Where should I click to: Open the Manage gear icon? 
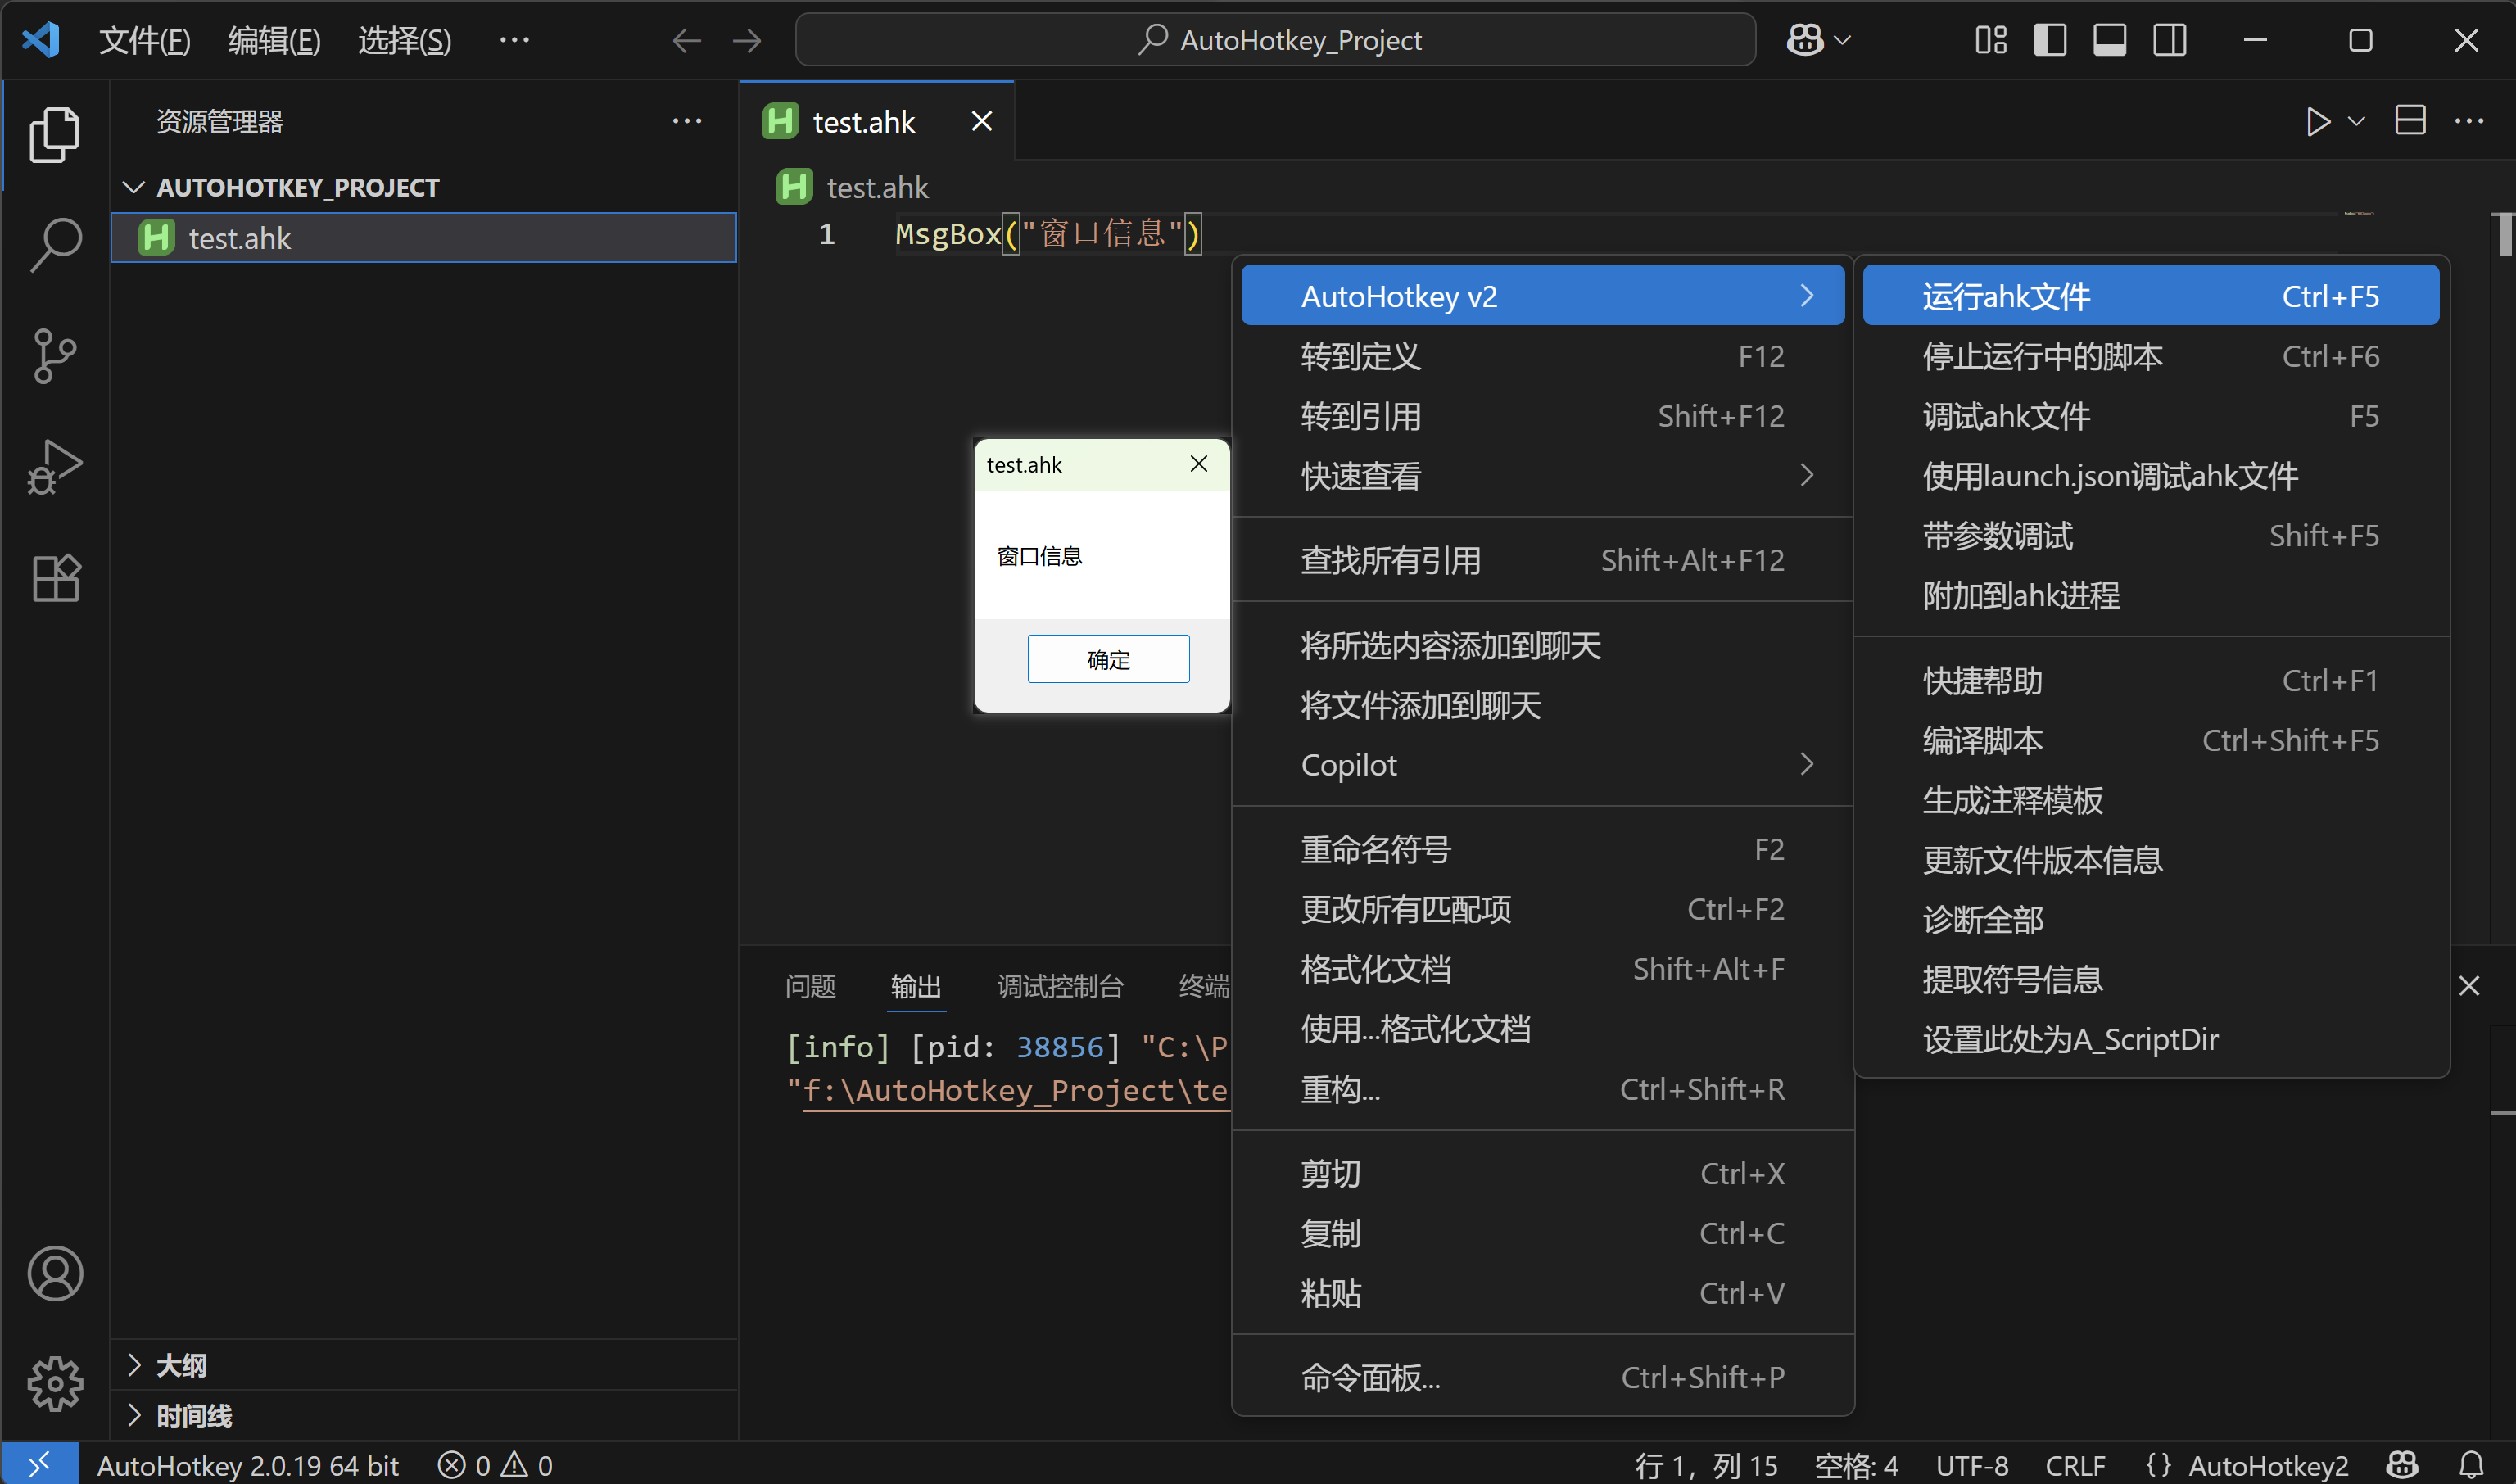(x=55, y=1384)
